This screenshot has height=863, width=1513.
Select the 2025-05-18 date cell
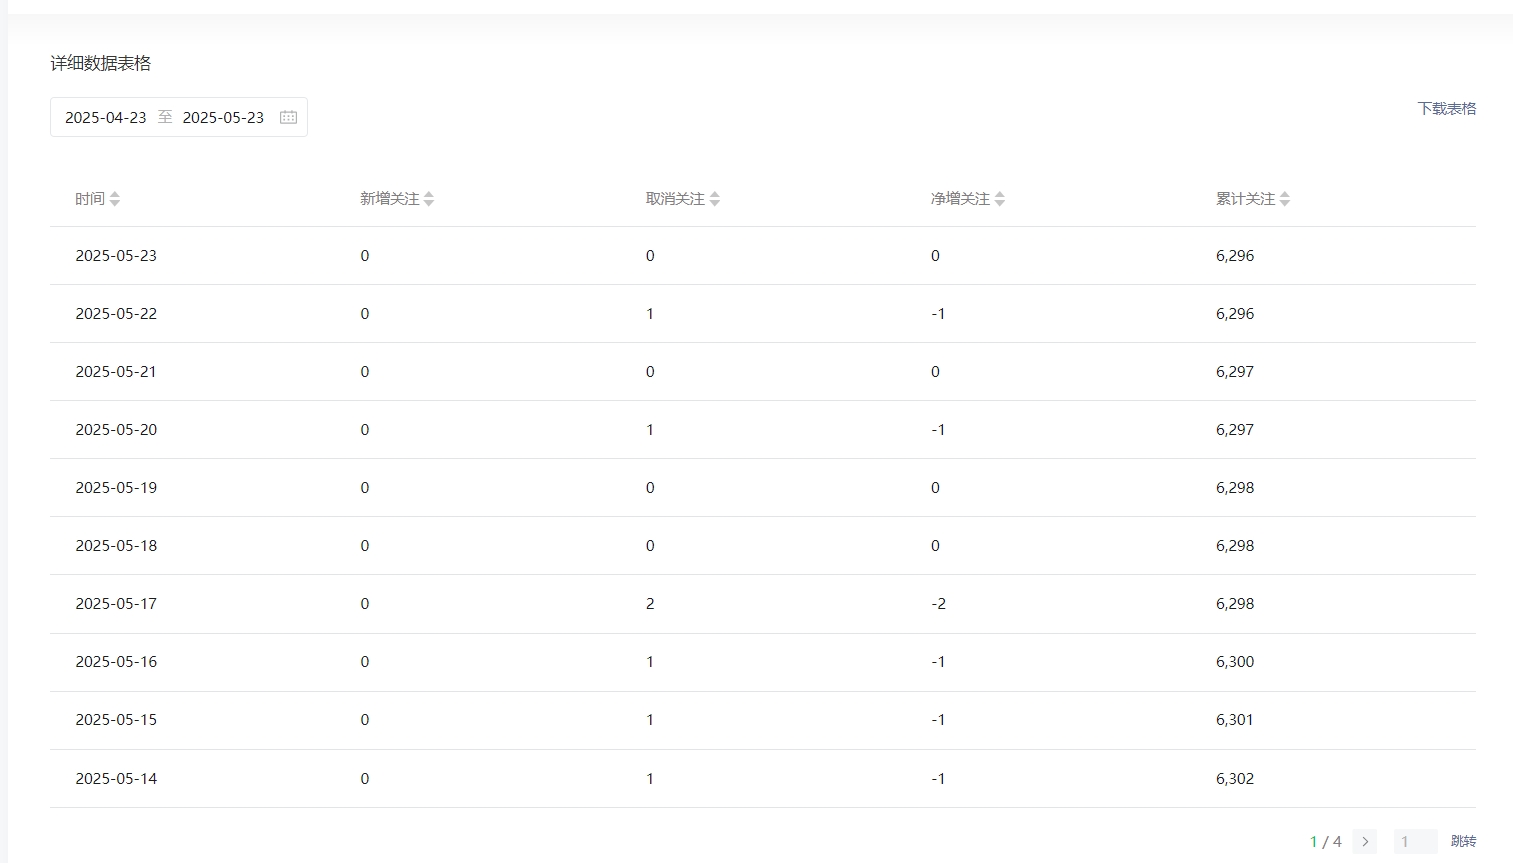(116, 546)
